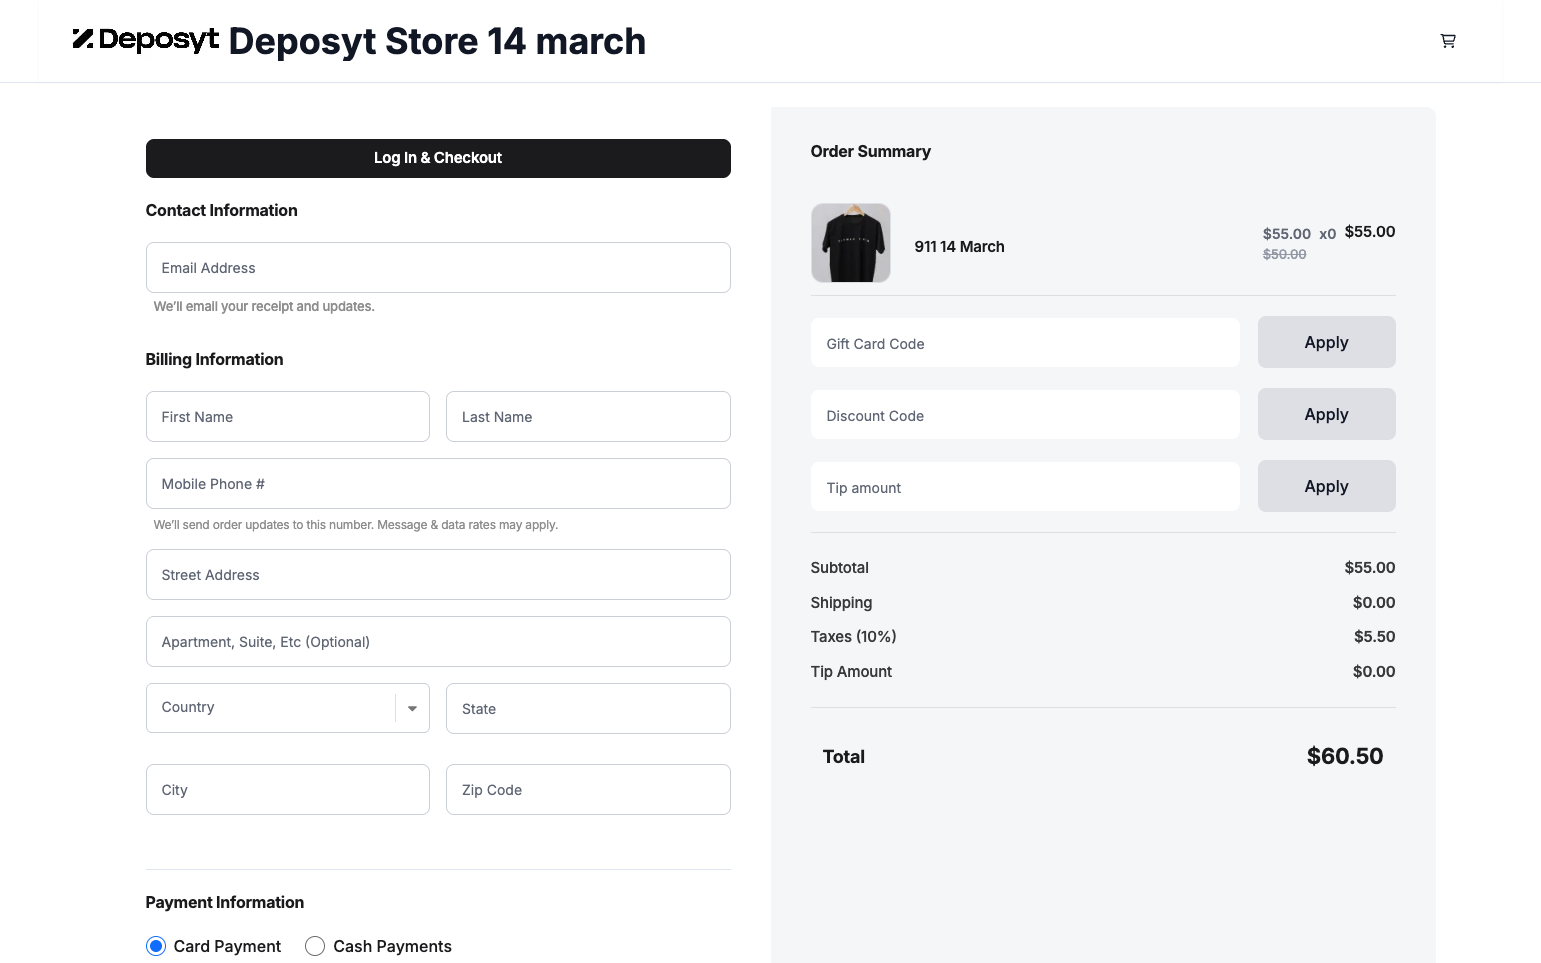Click the Subtotal label
1541x963 pixels.
[839, 567]
